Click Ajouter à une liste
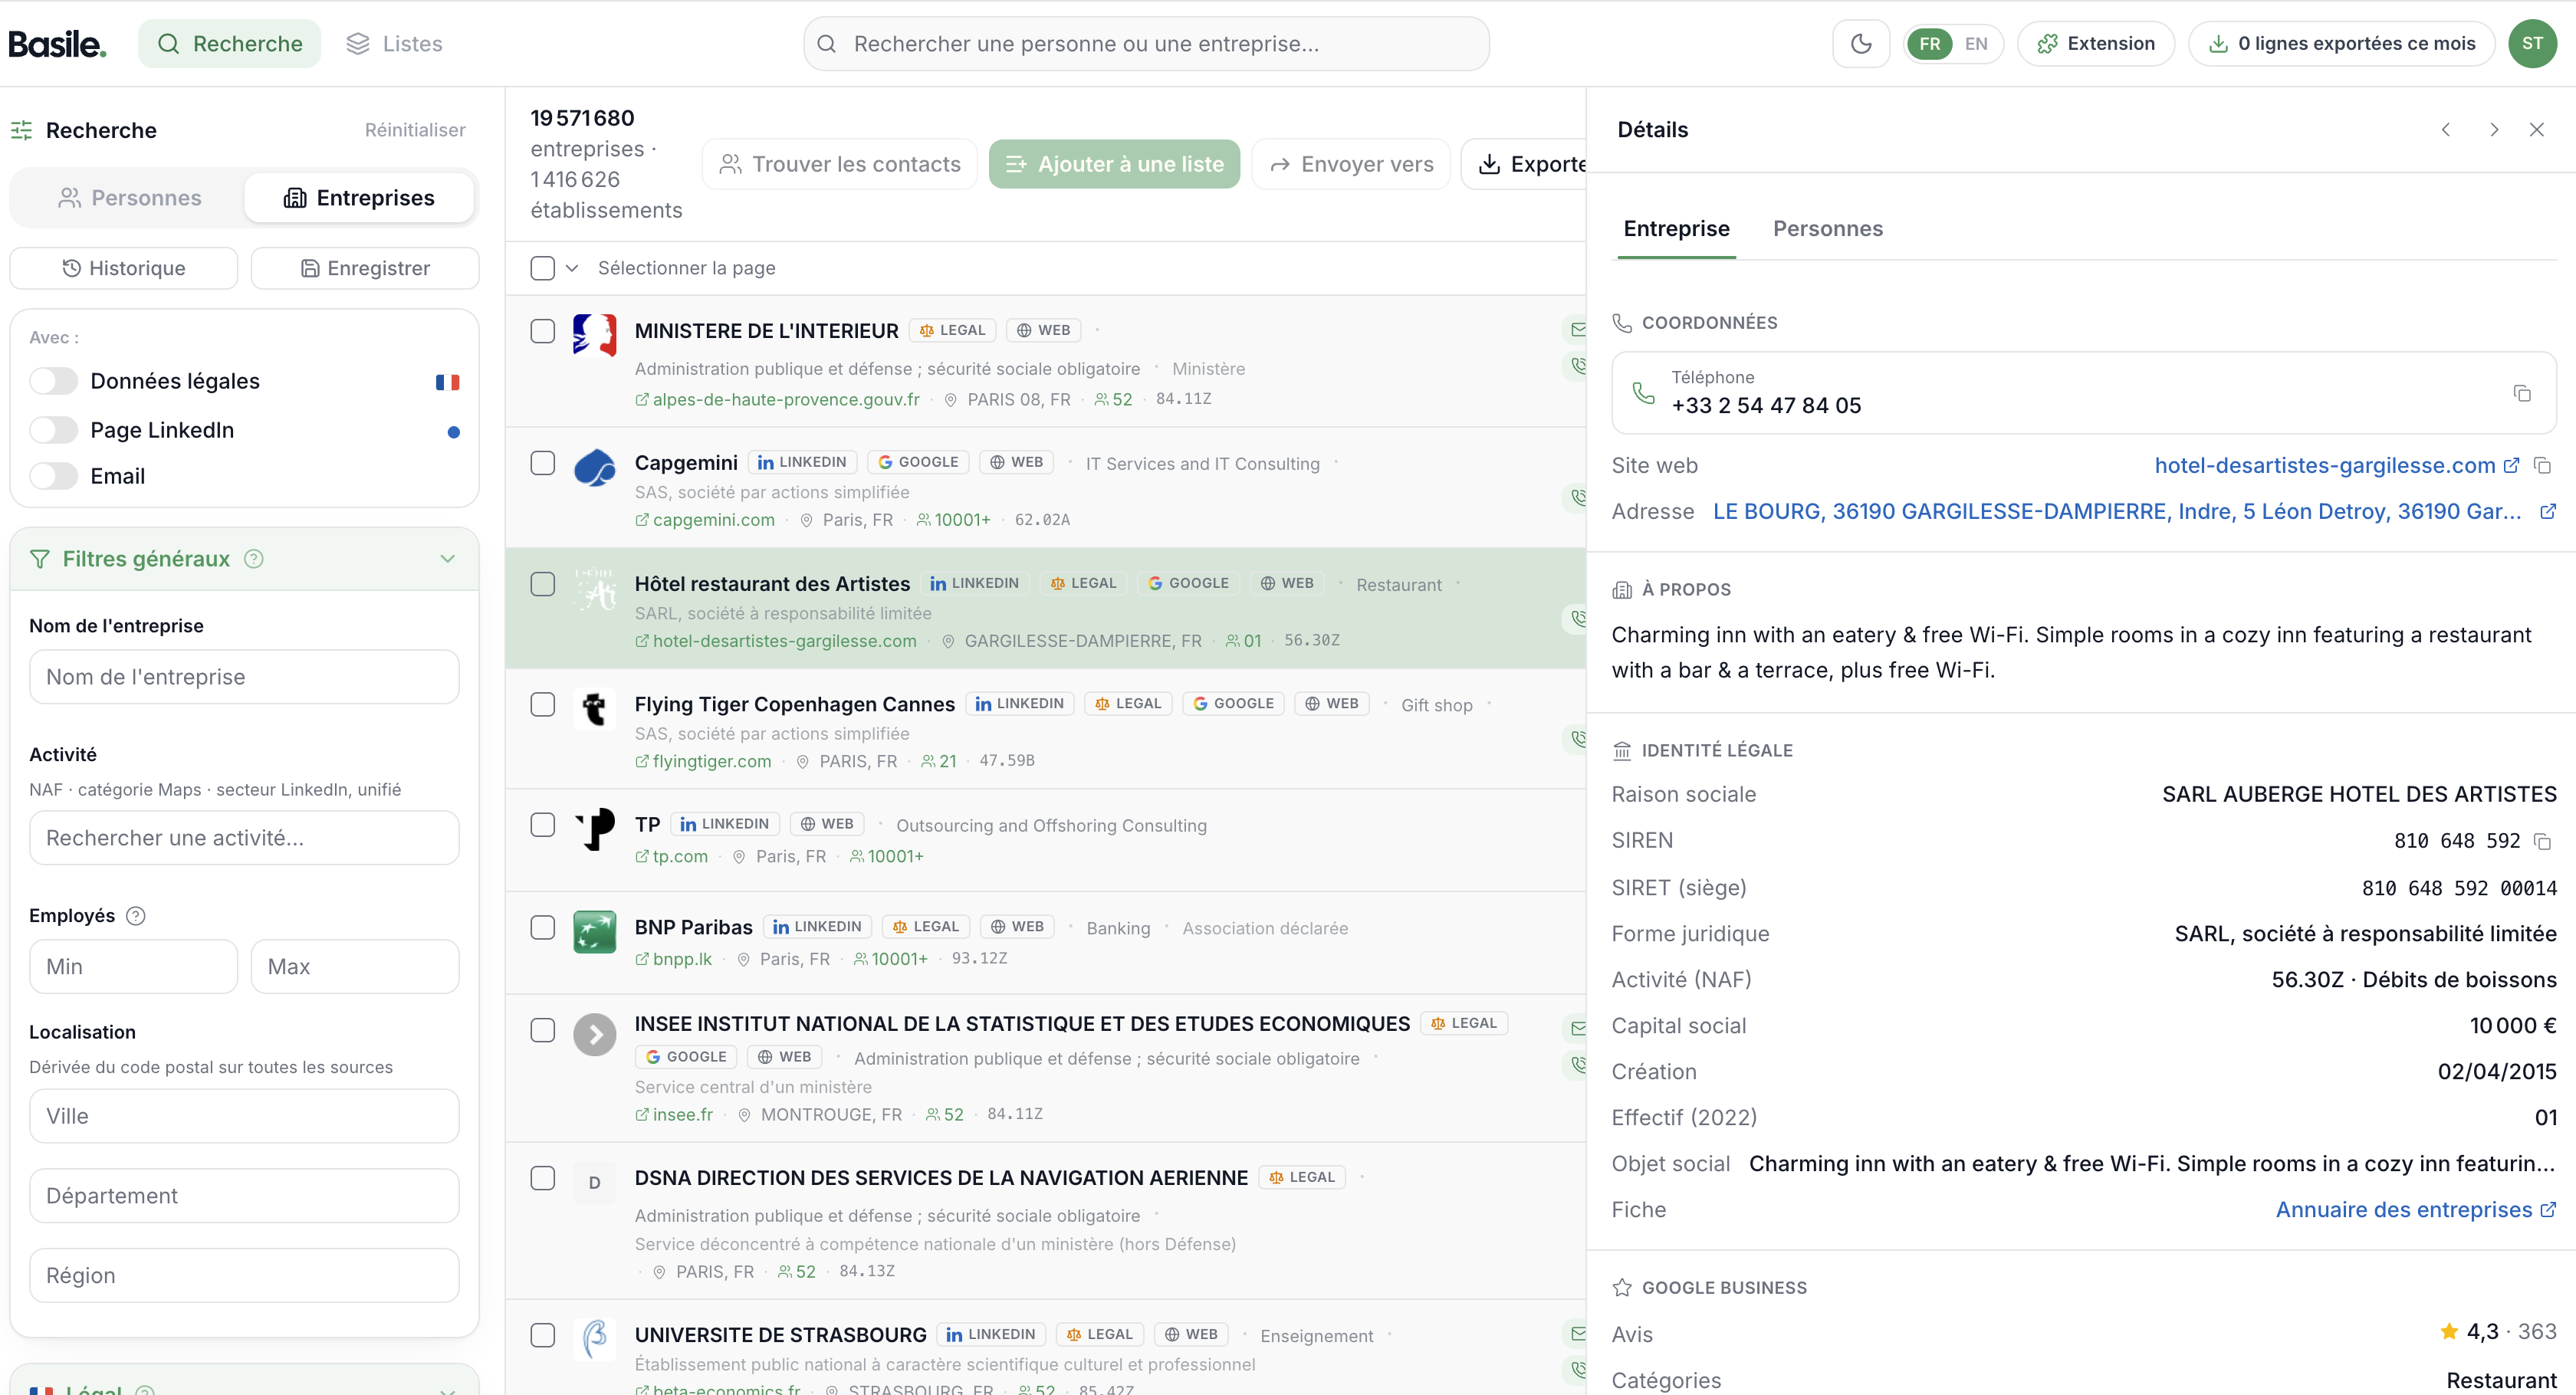 1114,164
